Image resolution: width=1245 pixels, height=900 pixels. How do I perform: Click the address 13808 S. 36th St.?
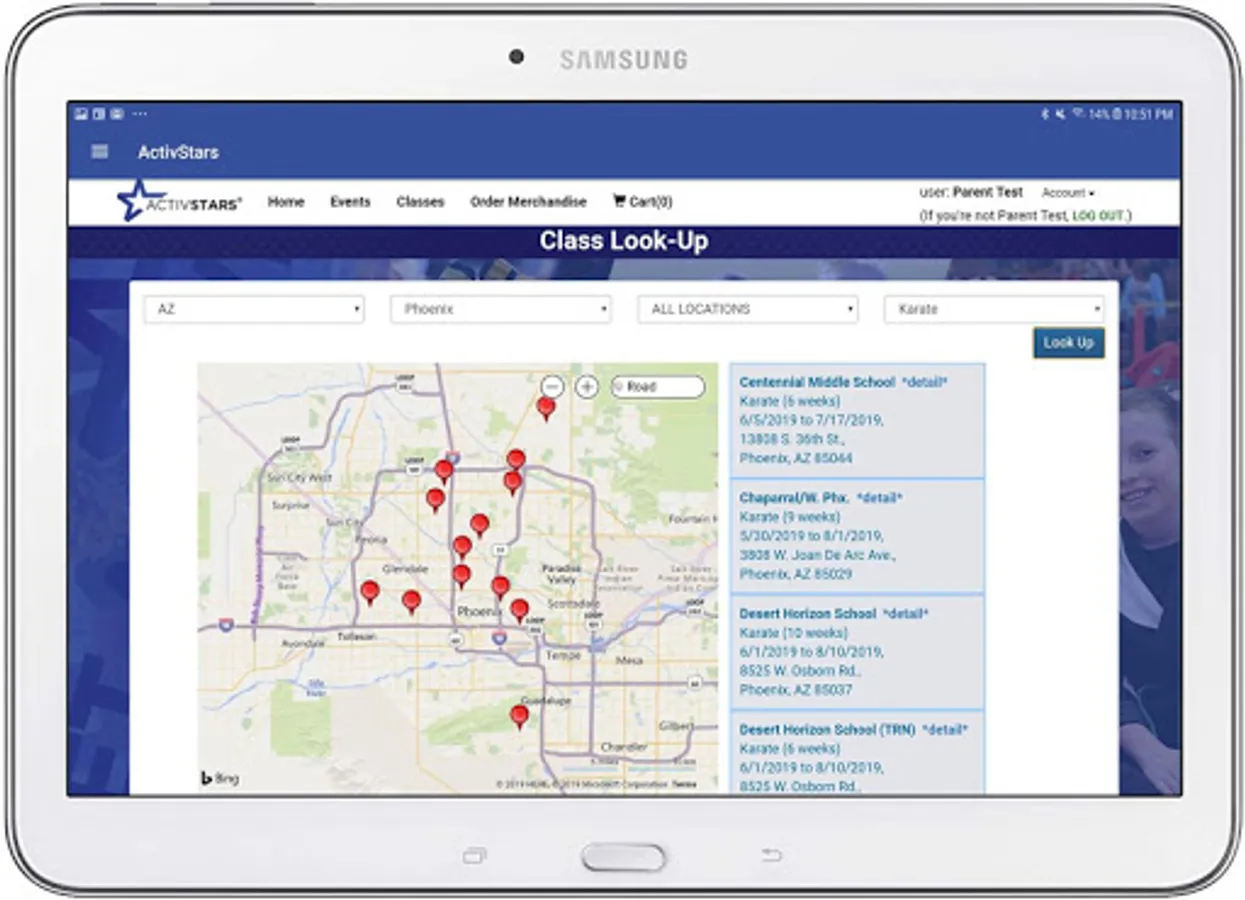[x=792, y=439]
